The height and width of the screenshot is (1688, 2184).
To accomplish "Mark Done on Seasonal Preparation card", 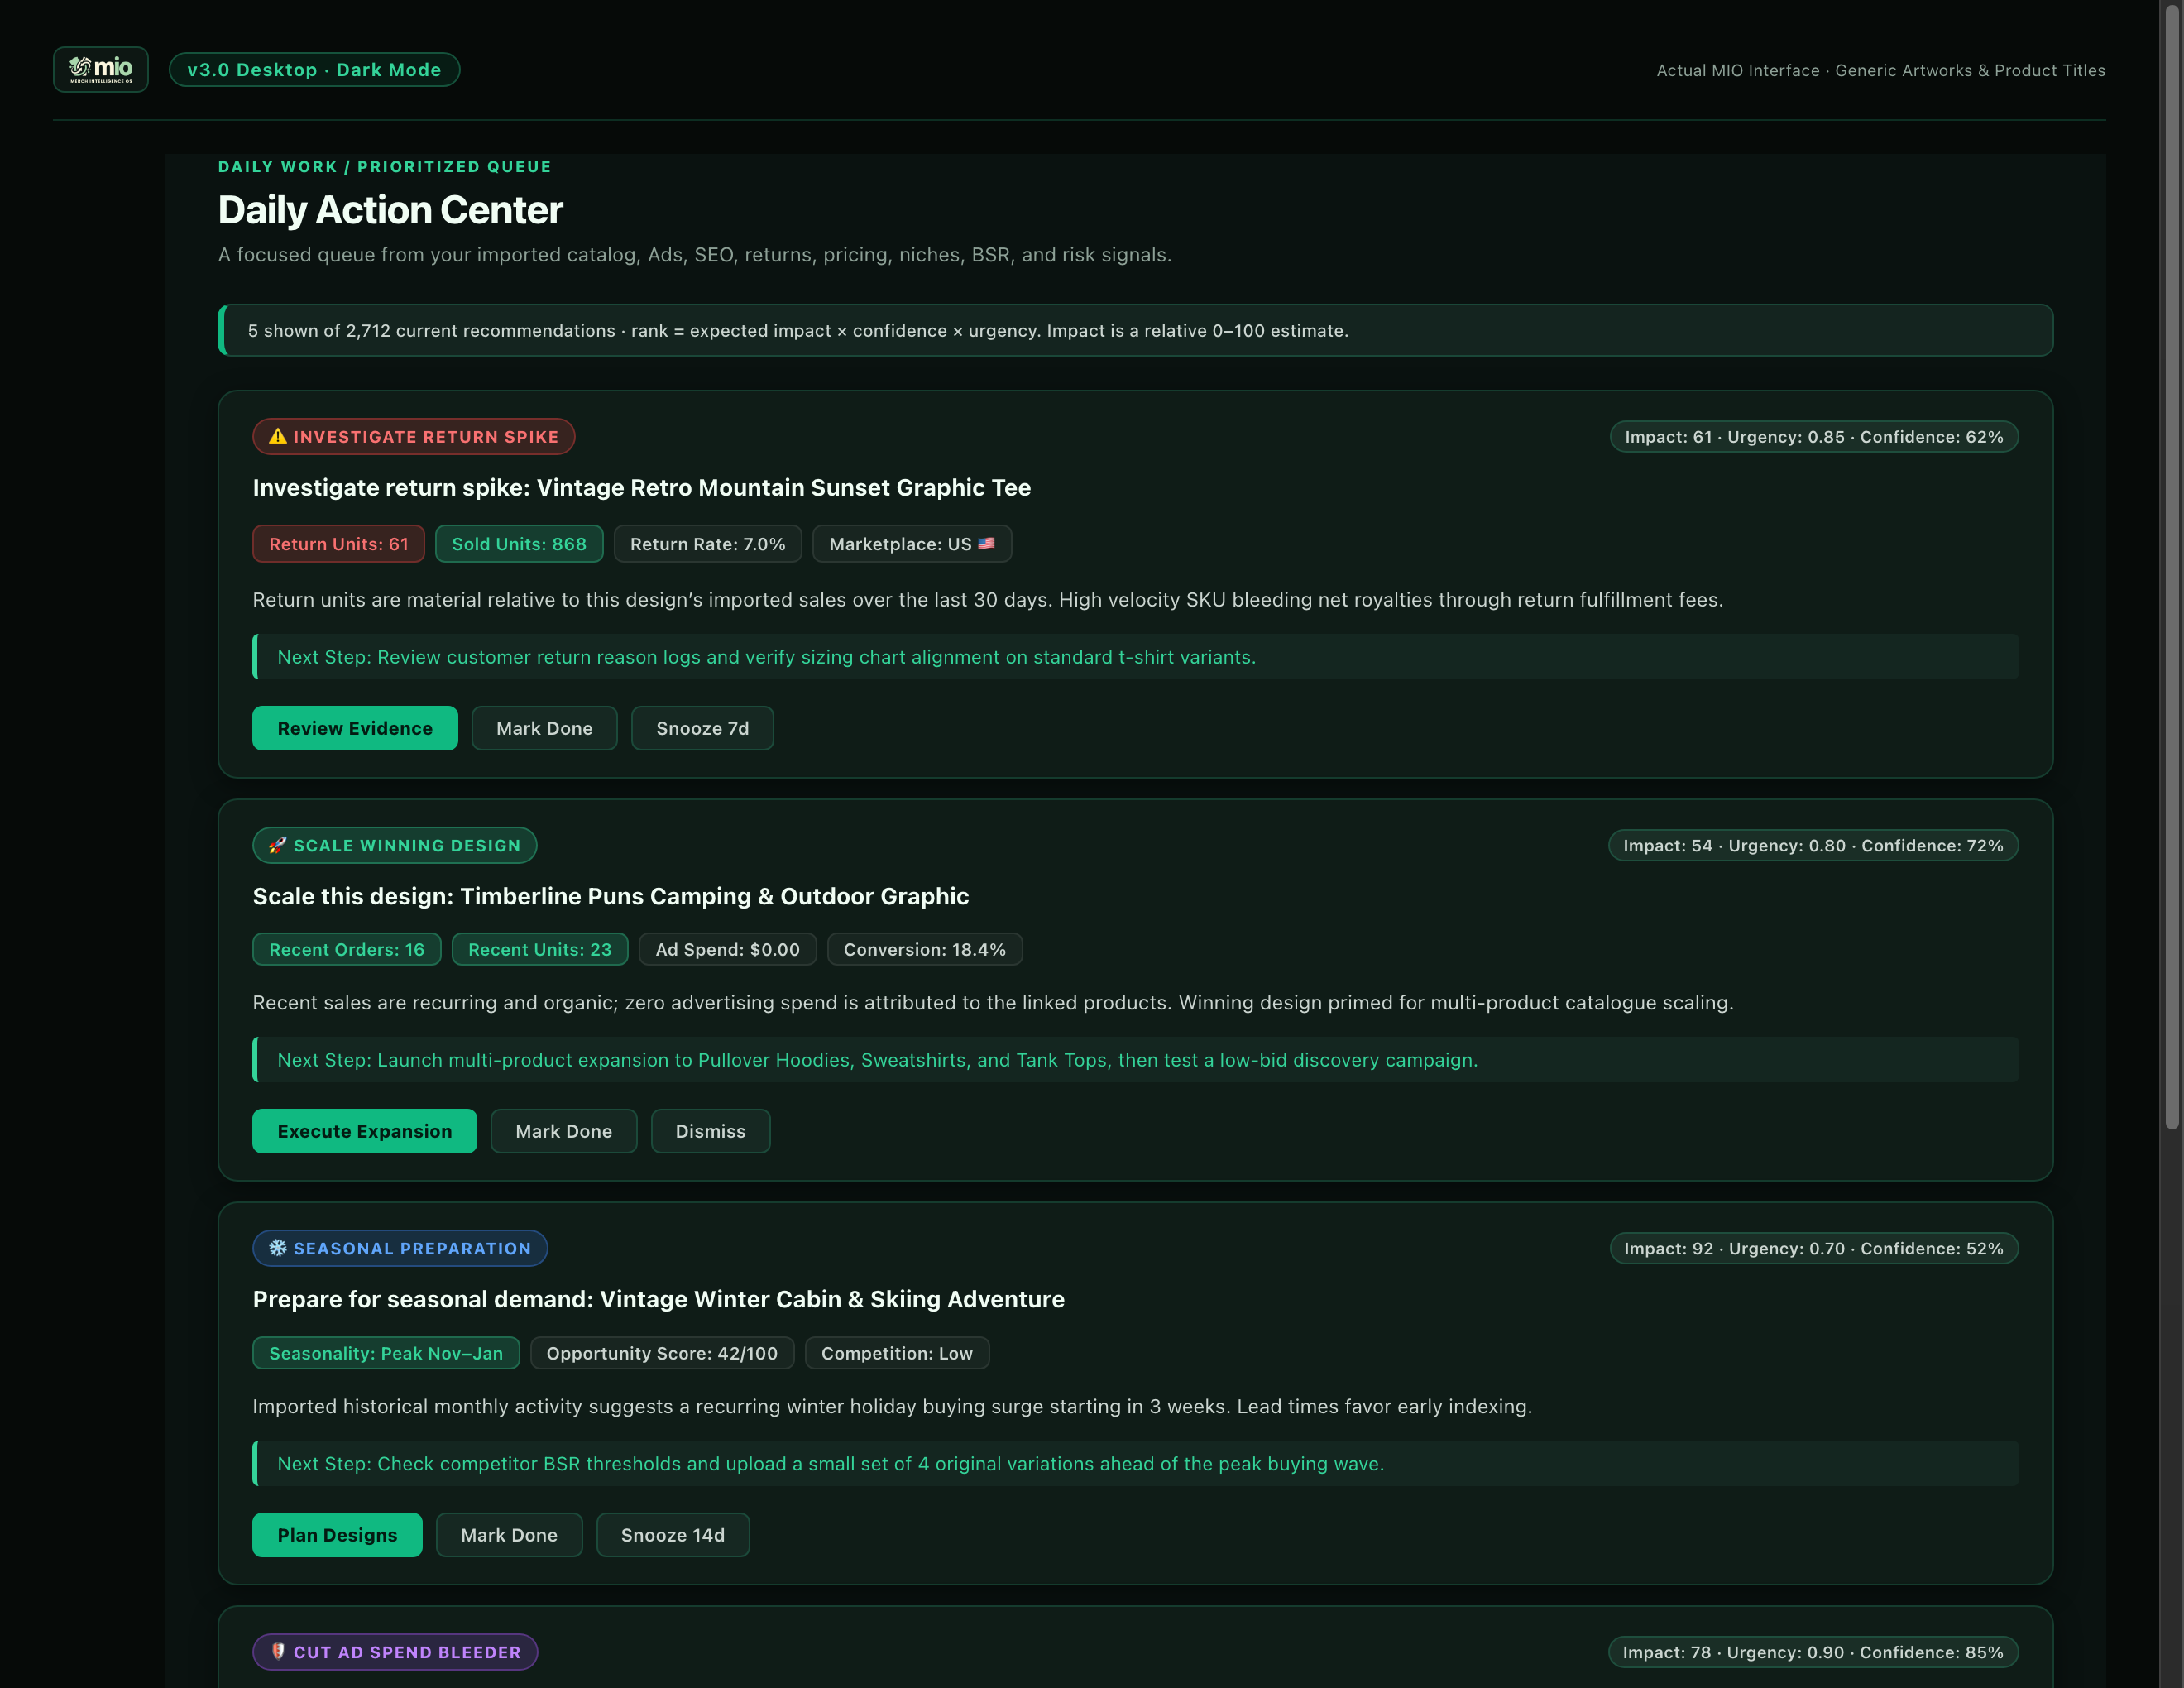I will click(x=509, y=1535).
